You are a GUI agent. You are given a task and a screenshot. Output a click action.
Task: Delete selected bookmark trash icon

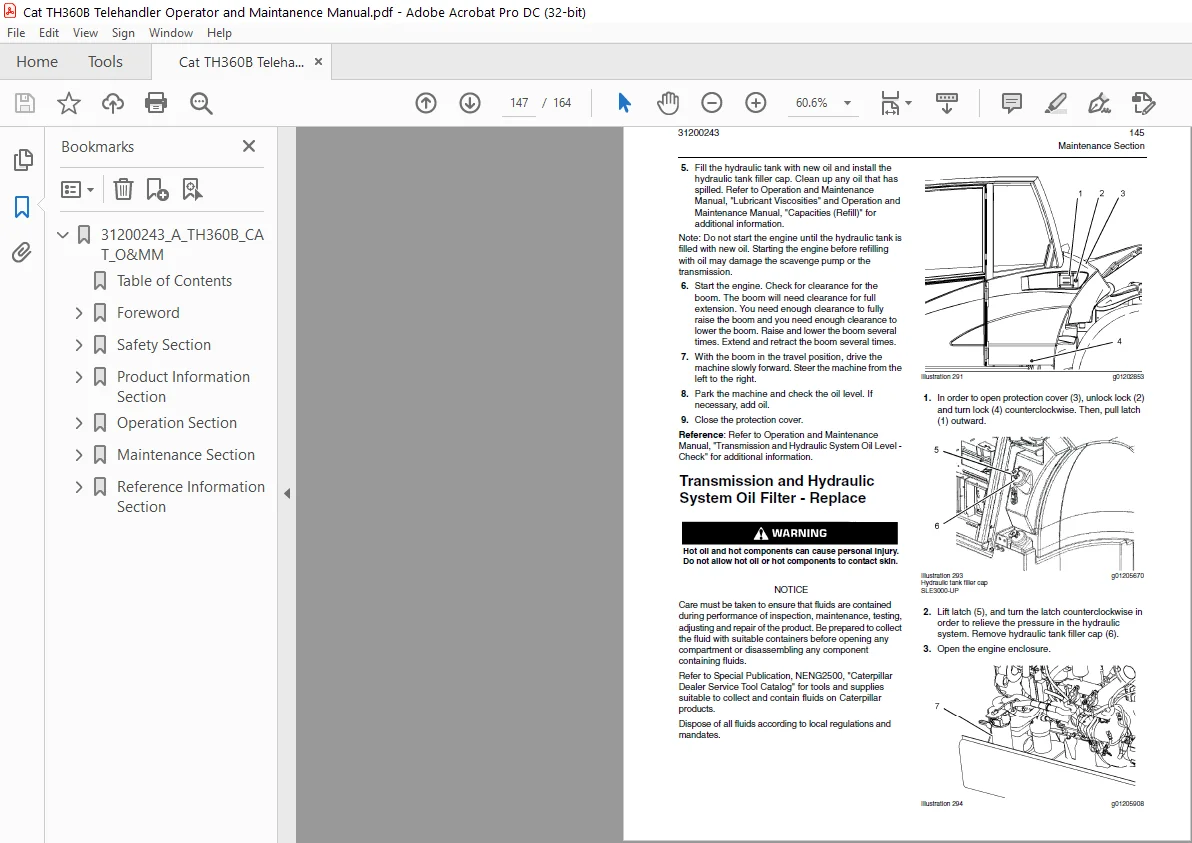coord(123,189)
